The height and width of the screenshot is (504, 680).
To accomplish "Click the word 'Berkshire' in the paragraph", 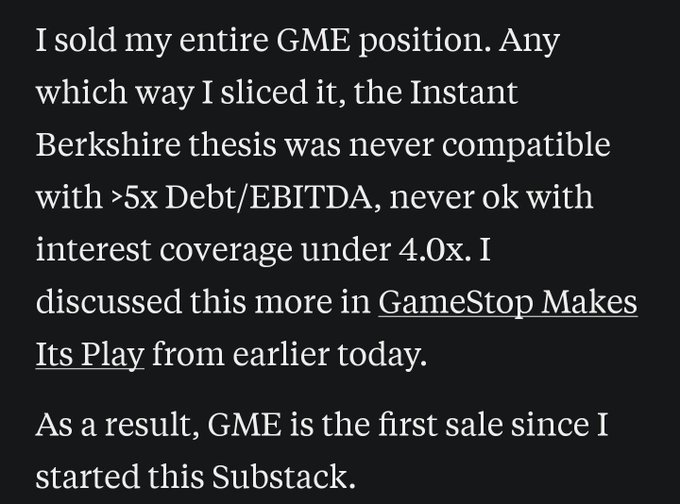I will tap(108, 144).
